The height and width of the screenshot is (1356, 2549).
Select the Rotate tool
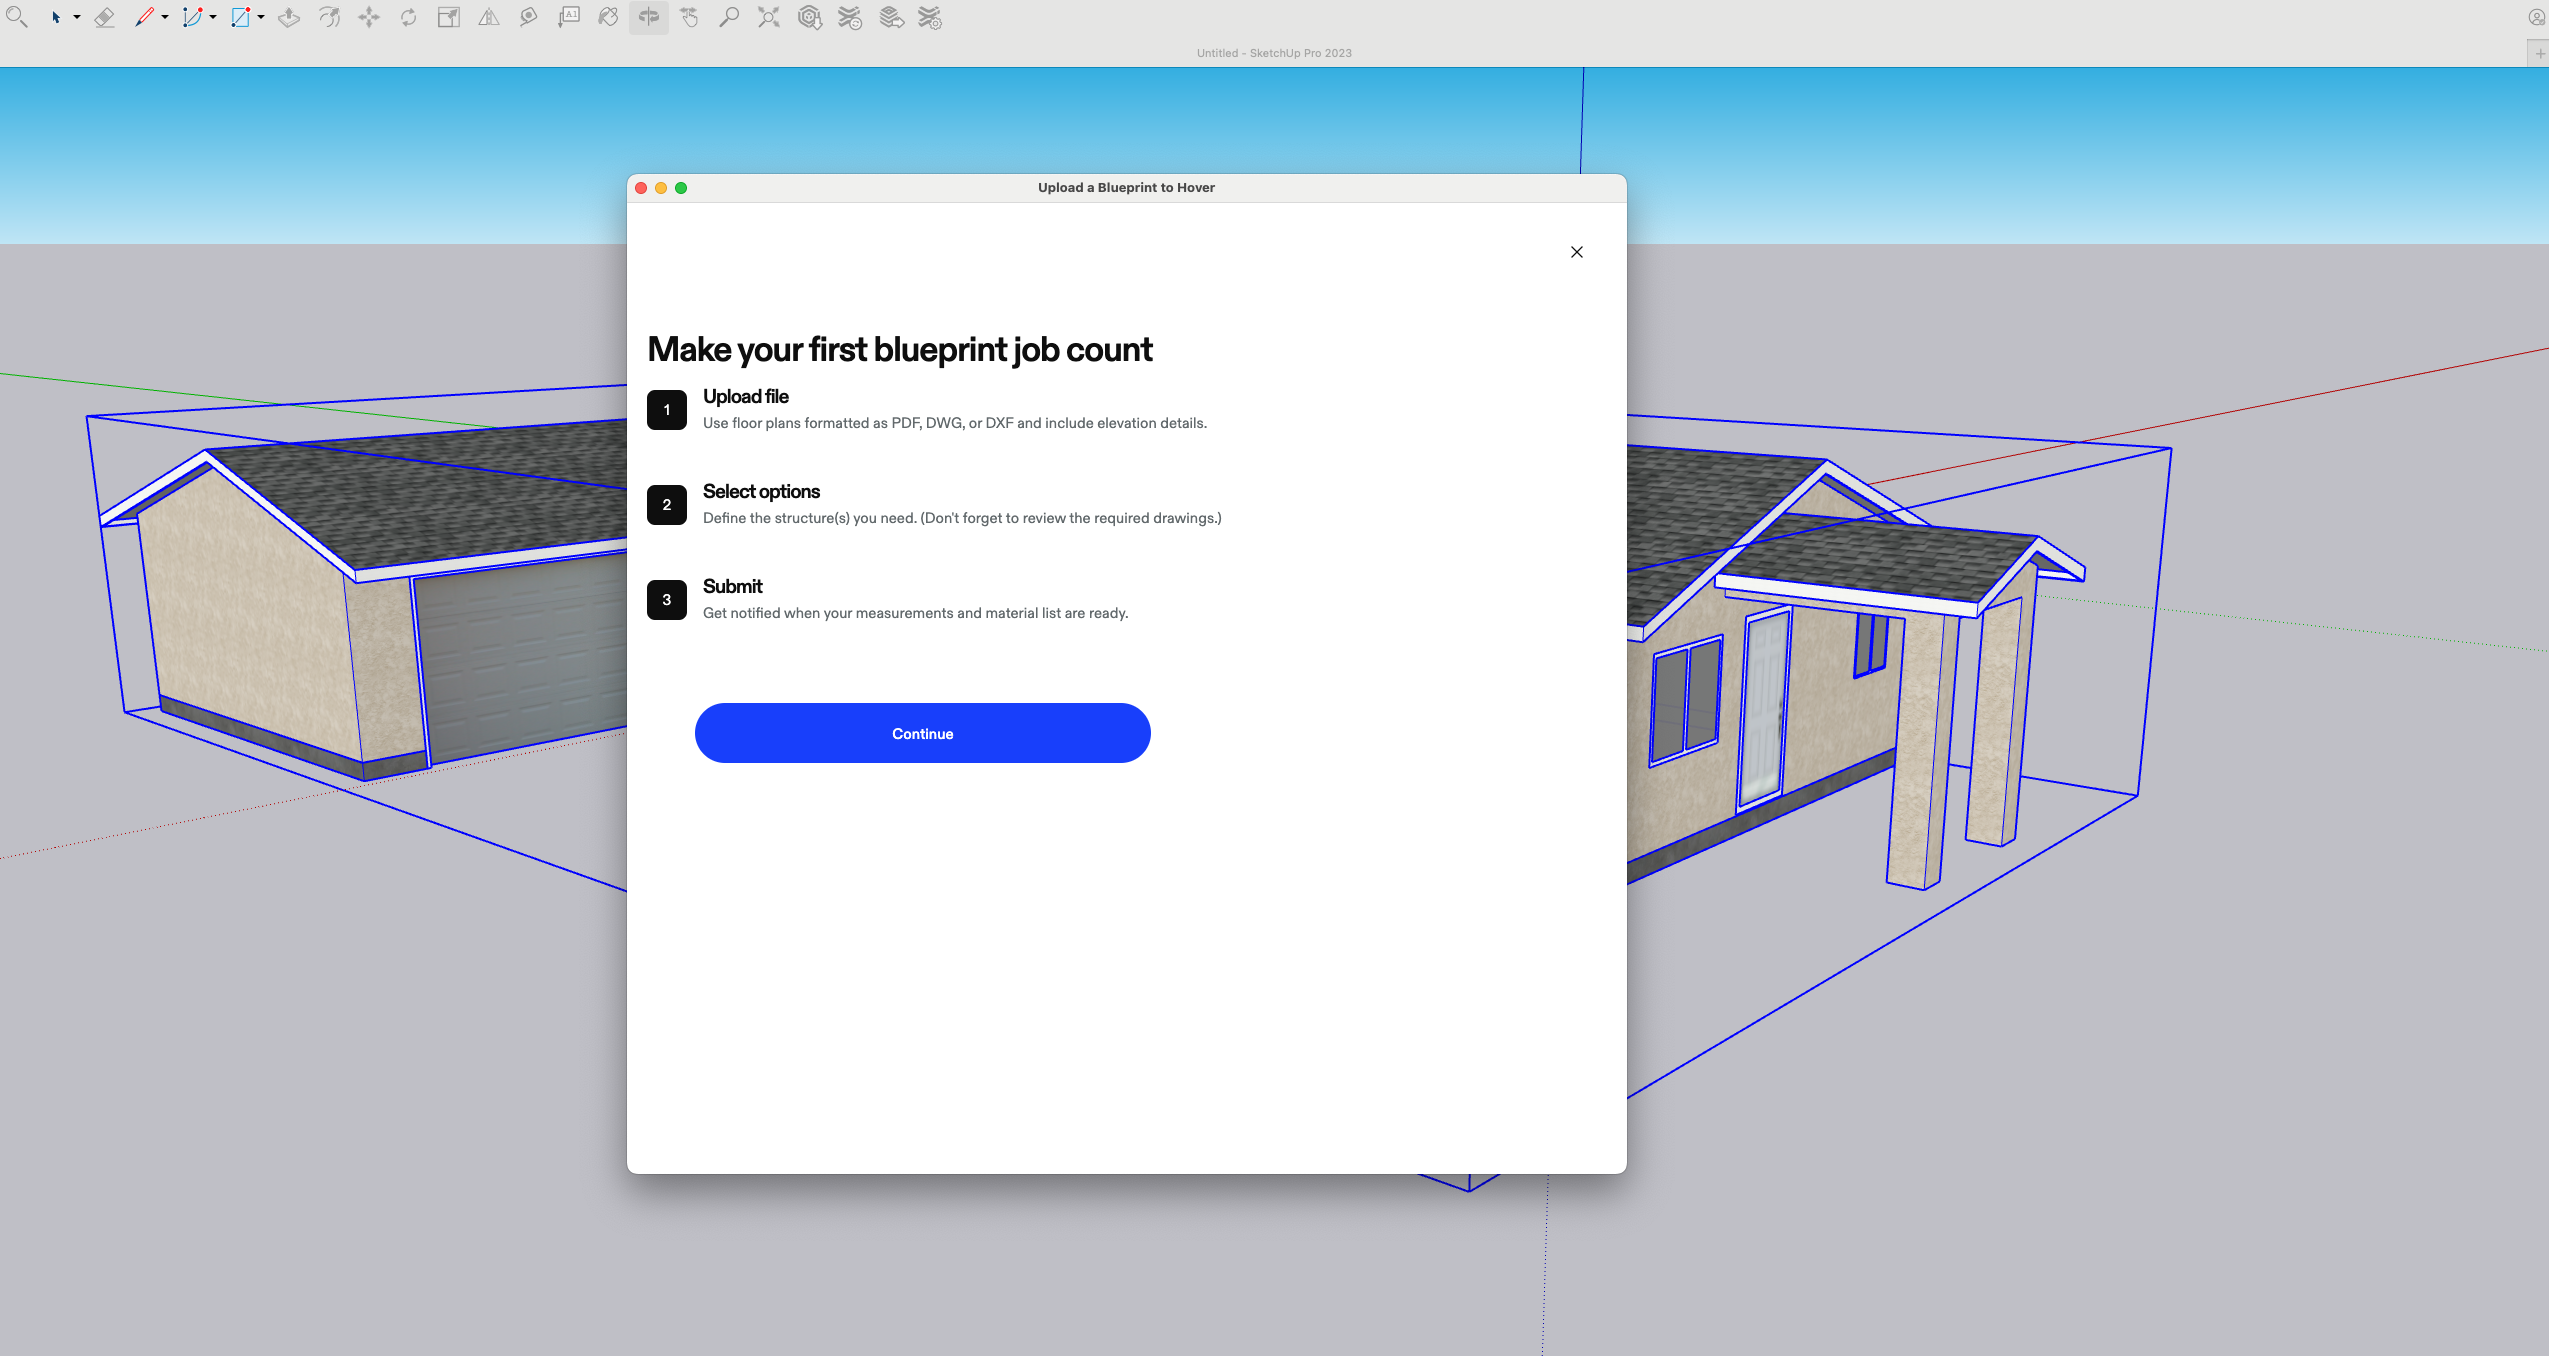click(409, 17)
